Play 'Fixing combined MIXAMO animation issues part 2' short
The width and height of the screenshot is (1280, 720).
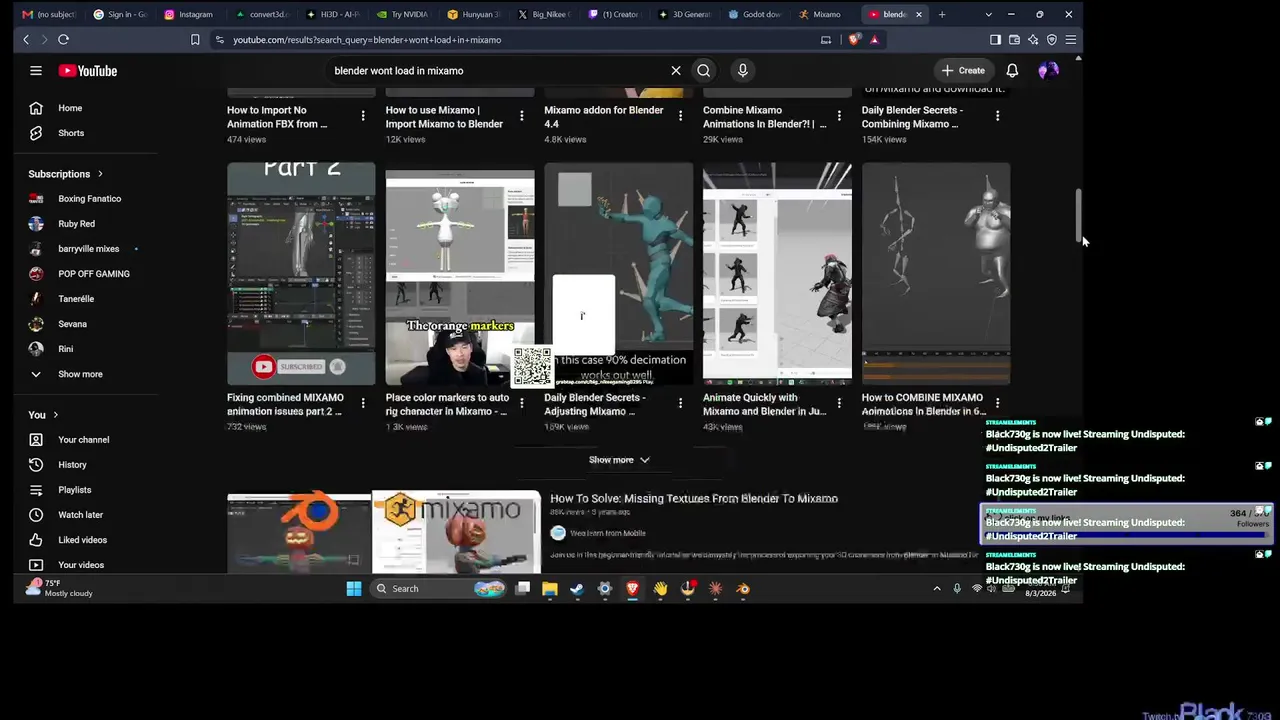[301, 273]
